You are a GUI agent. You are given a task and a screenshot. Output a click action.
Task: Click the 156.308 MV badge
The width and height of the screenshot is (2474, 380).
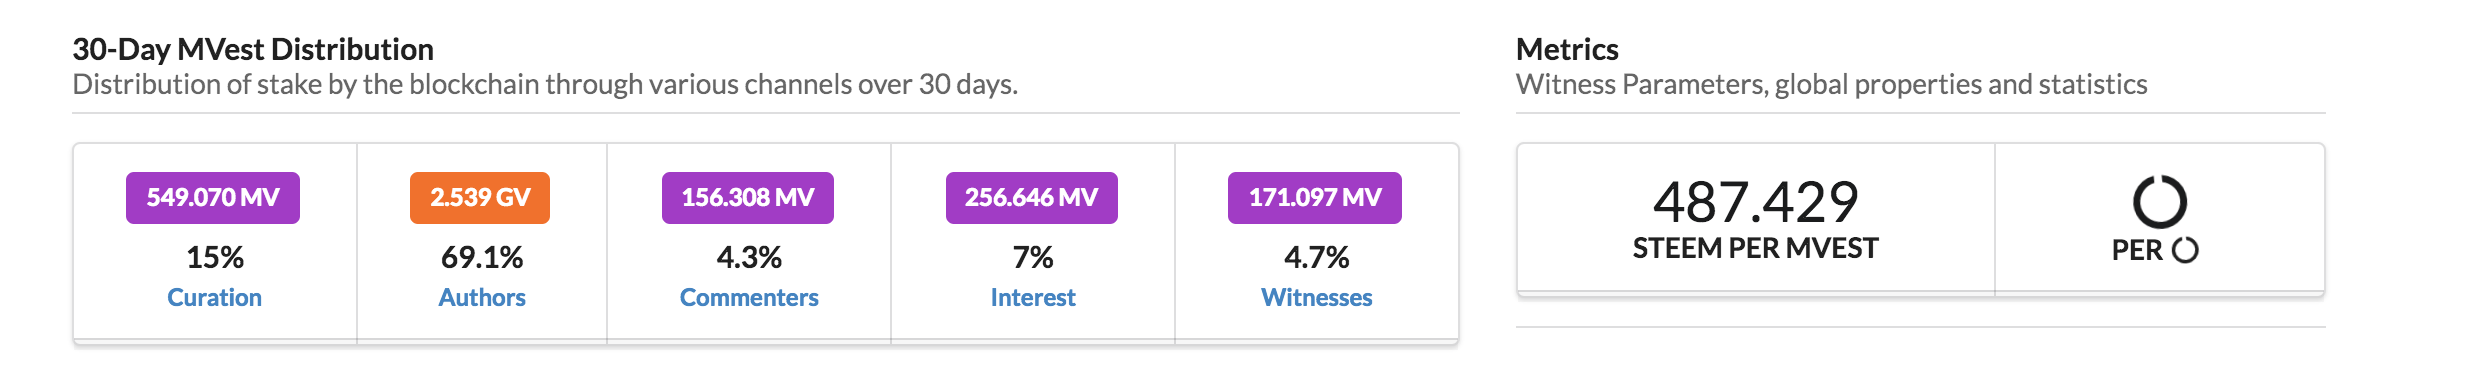[x=748, y=198]
